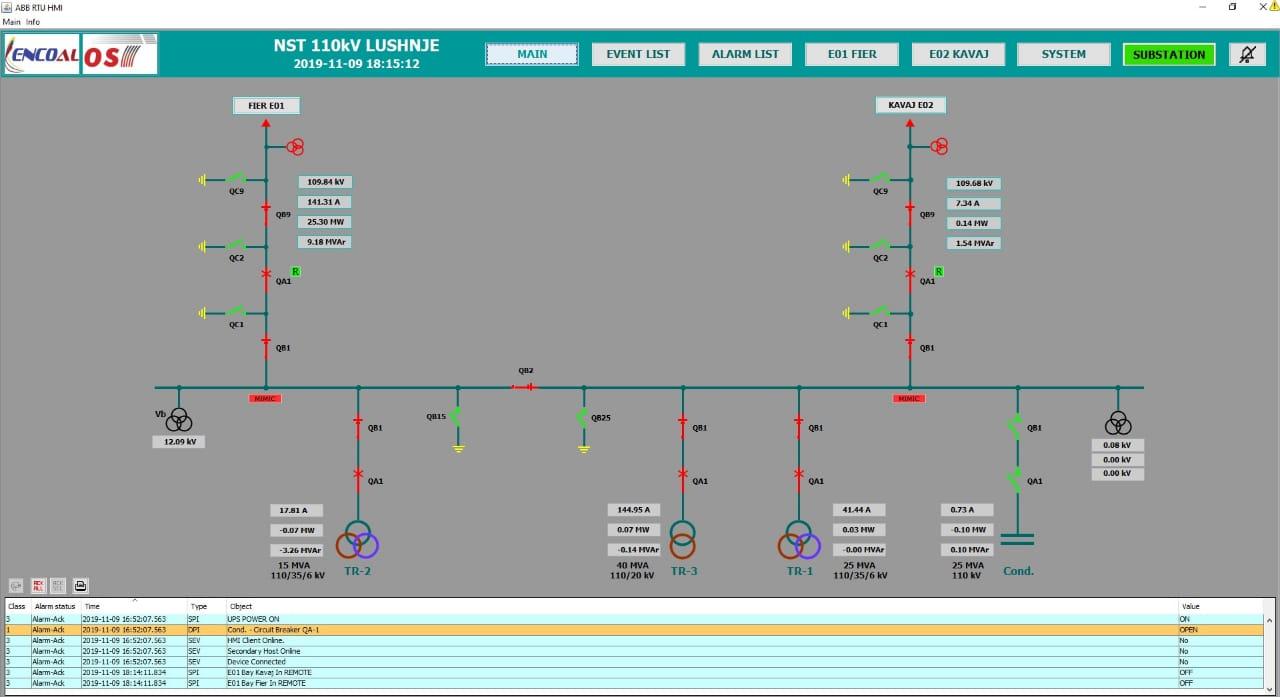Click the FIER E01 line label button
This screenshot has height=697, width=1280.
(x=266, y=105)
